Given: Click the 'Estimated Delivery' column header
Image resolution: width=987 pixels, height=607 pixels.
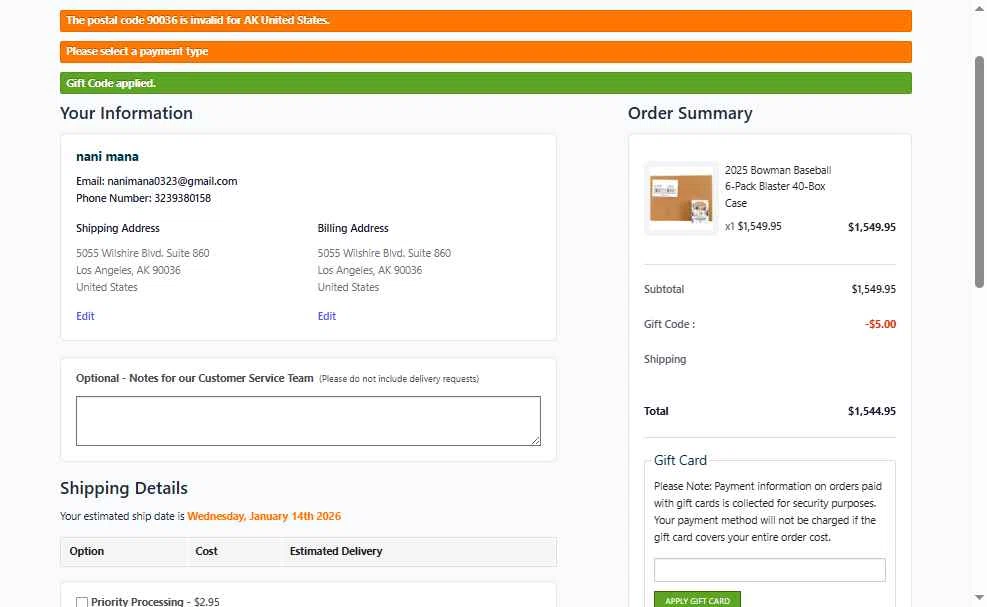Looking at the screenshot, I should click(336, 551).
